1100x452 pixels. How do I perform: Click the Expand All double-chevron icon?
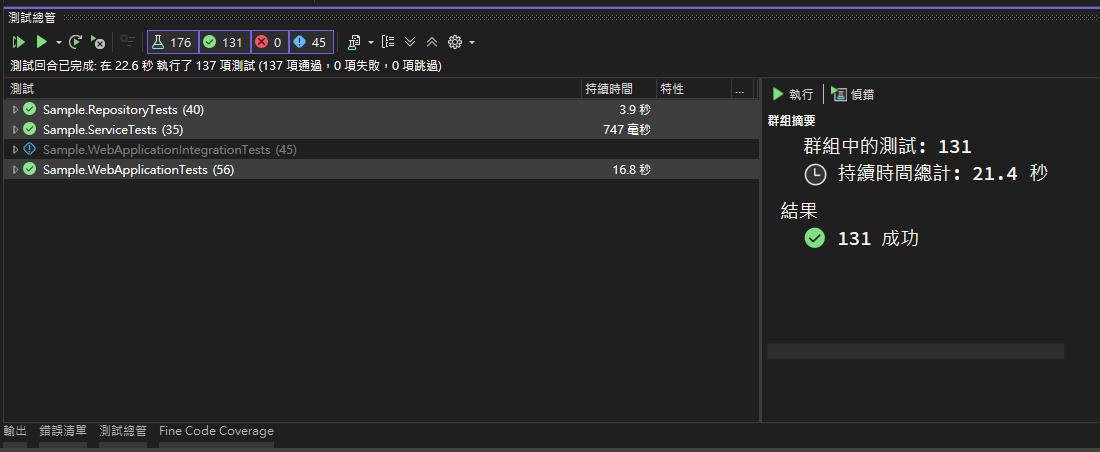pyautogui.click(x=410, y=42)
